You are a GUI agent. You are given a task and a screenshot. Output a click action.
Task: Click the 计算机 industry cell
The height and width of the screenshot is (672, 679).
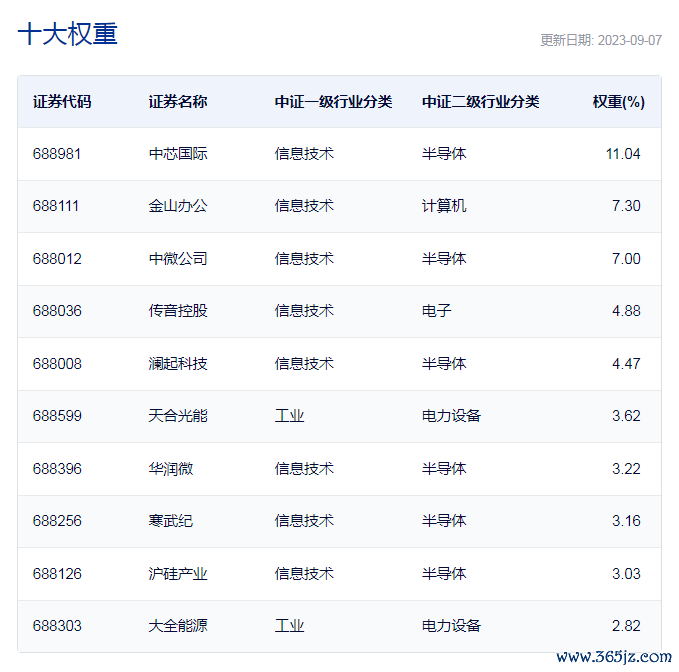(x=444, y=206)
